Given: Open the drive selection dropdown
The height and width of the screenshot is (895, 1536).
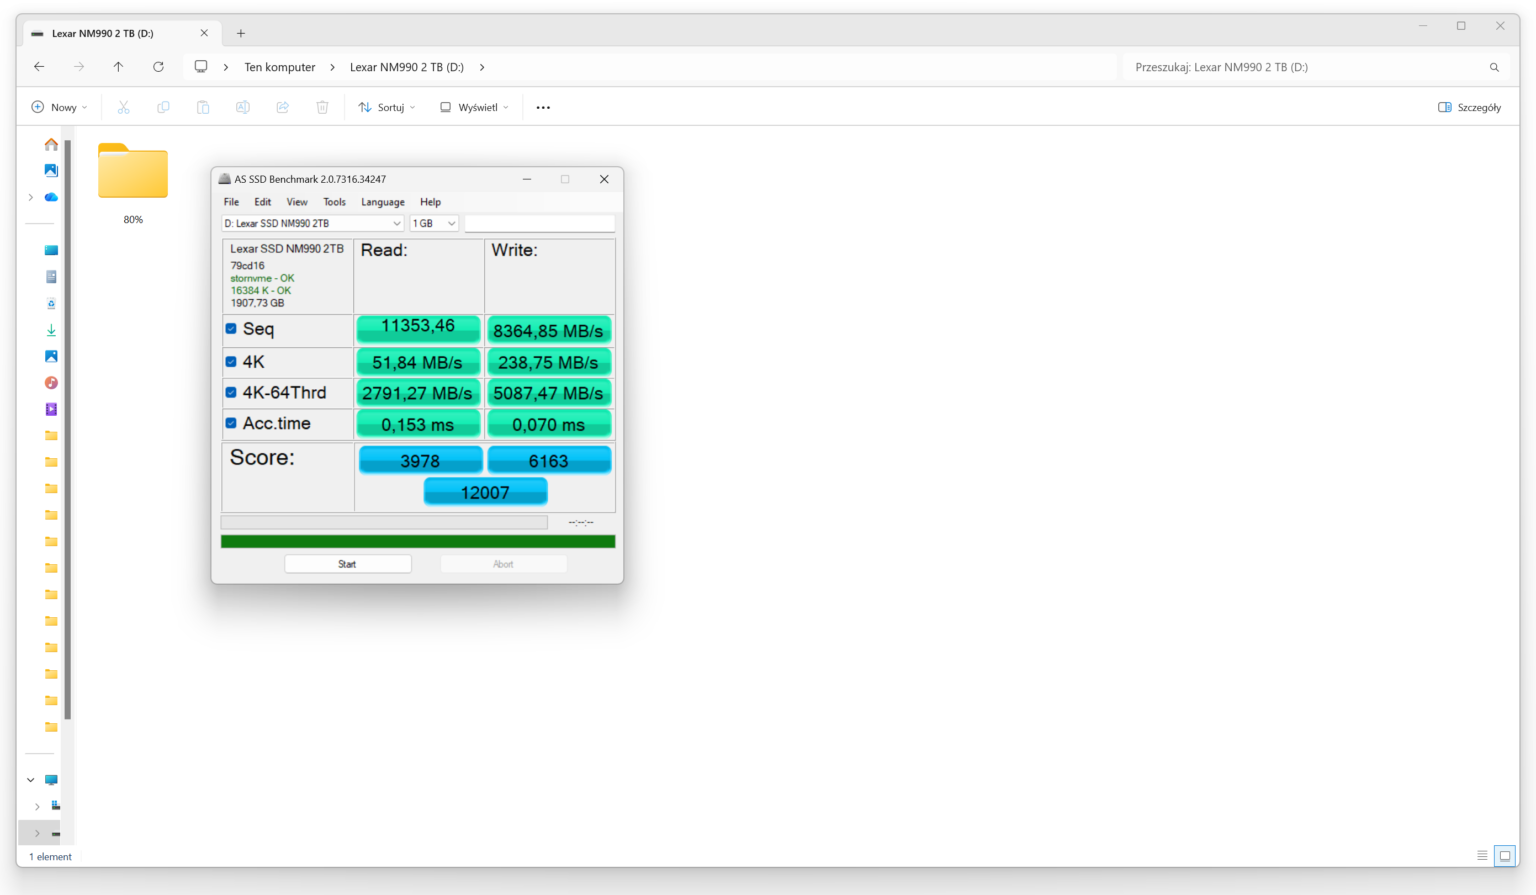Looking at the screenshot, I should coord(312,224).
